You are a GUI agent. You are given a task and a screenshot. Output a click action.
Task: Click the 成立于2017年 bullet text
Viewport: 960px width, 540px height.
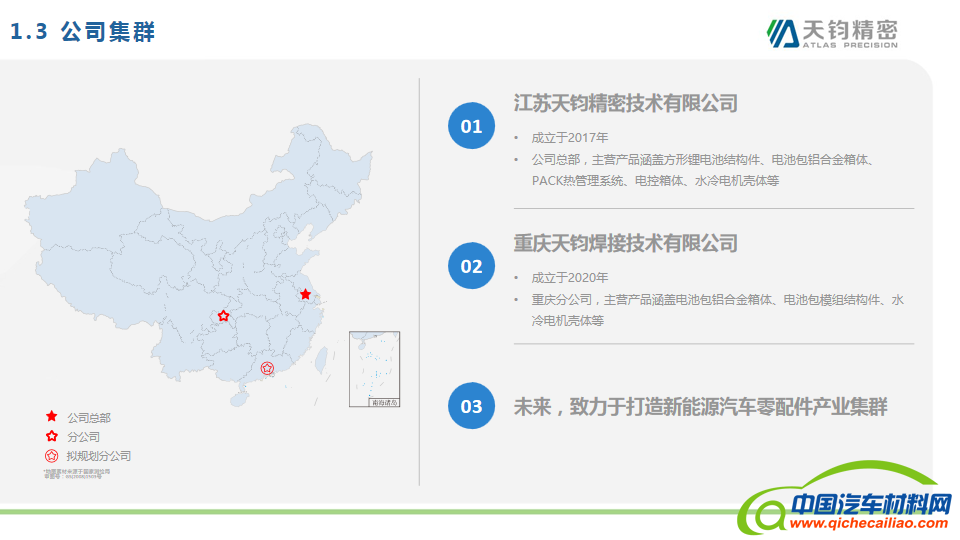(x=569, y=138)
